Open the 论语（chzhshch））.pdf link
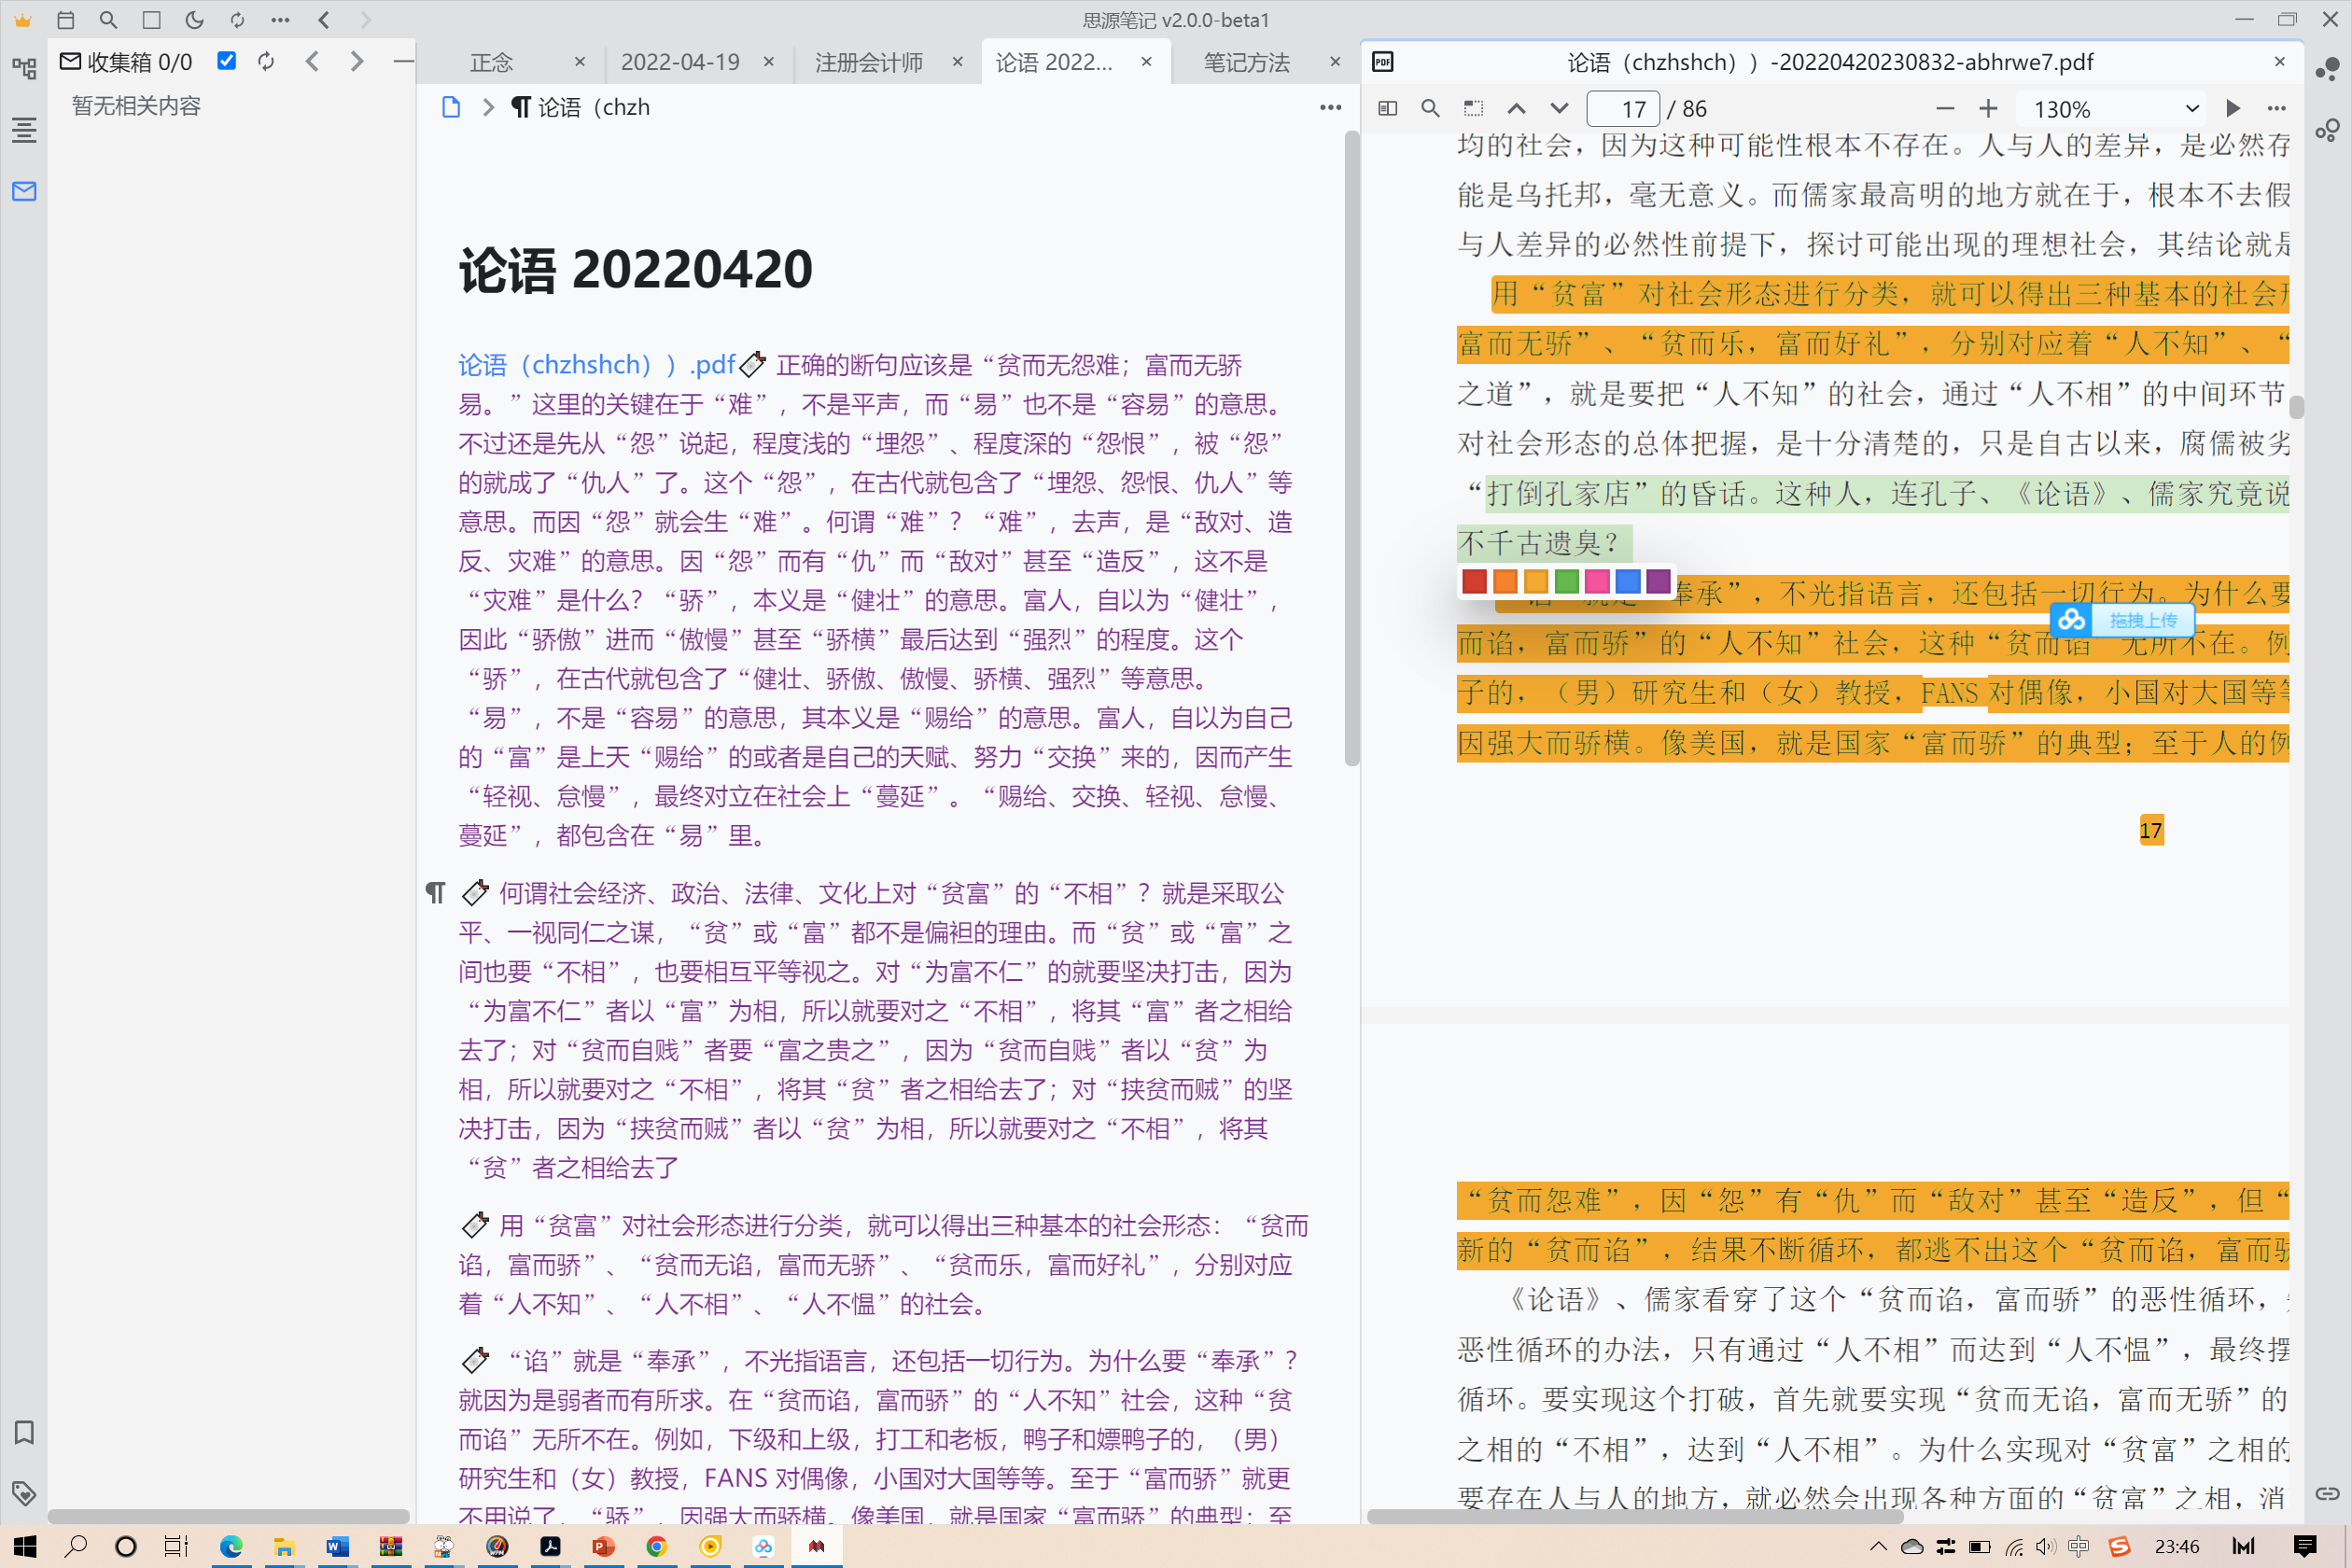Image resolution: width=2352 pixels, height=1568 pixels. [596, 365]
